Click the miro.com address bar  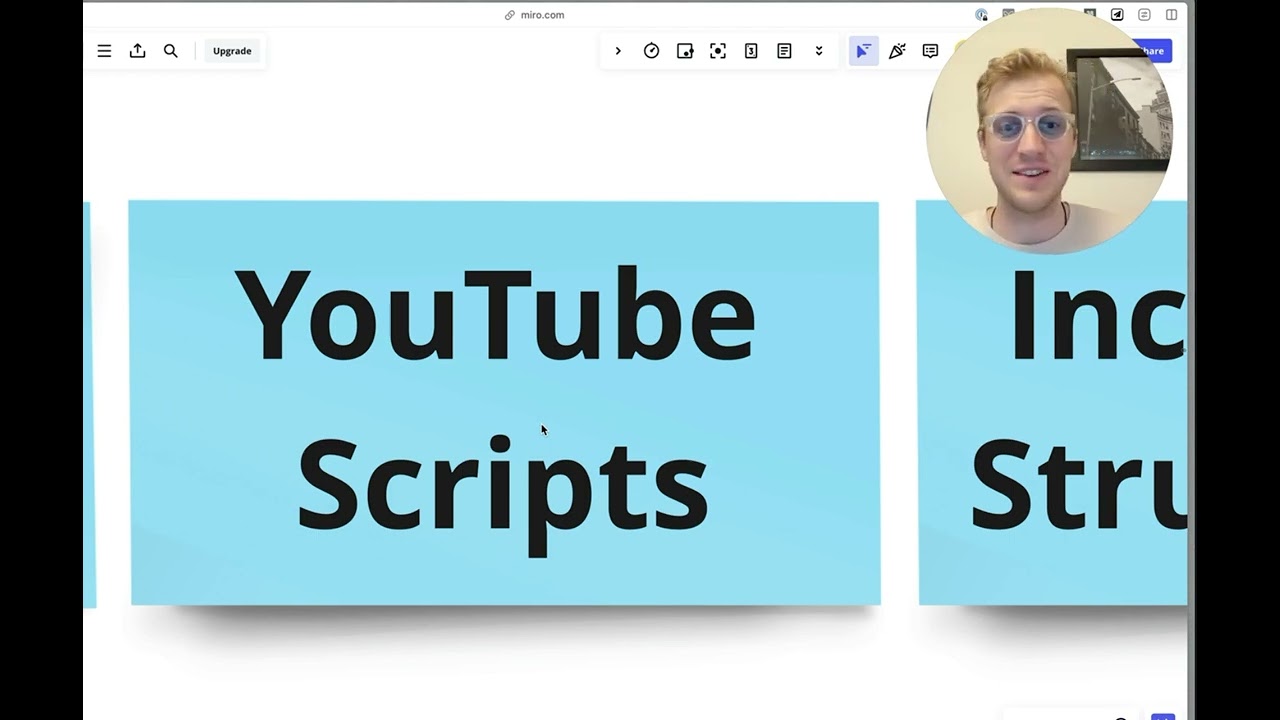tap(535, 15)
